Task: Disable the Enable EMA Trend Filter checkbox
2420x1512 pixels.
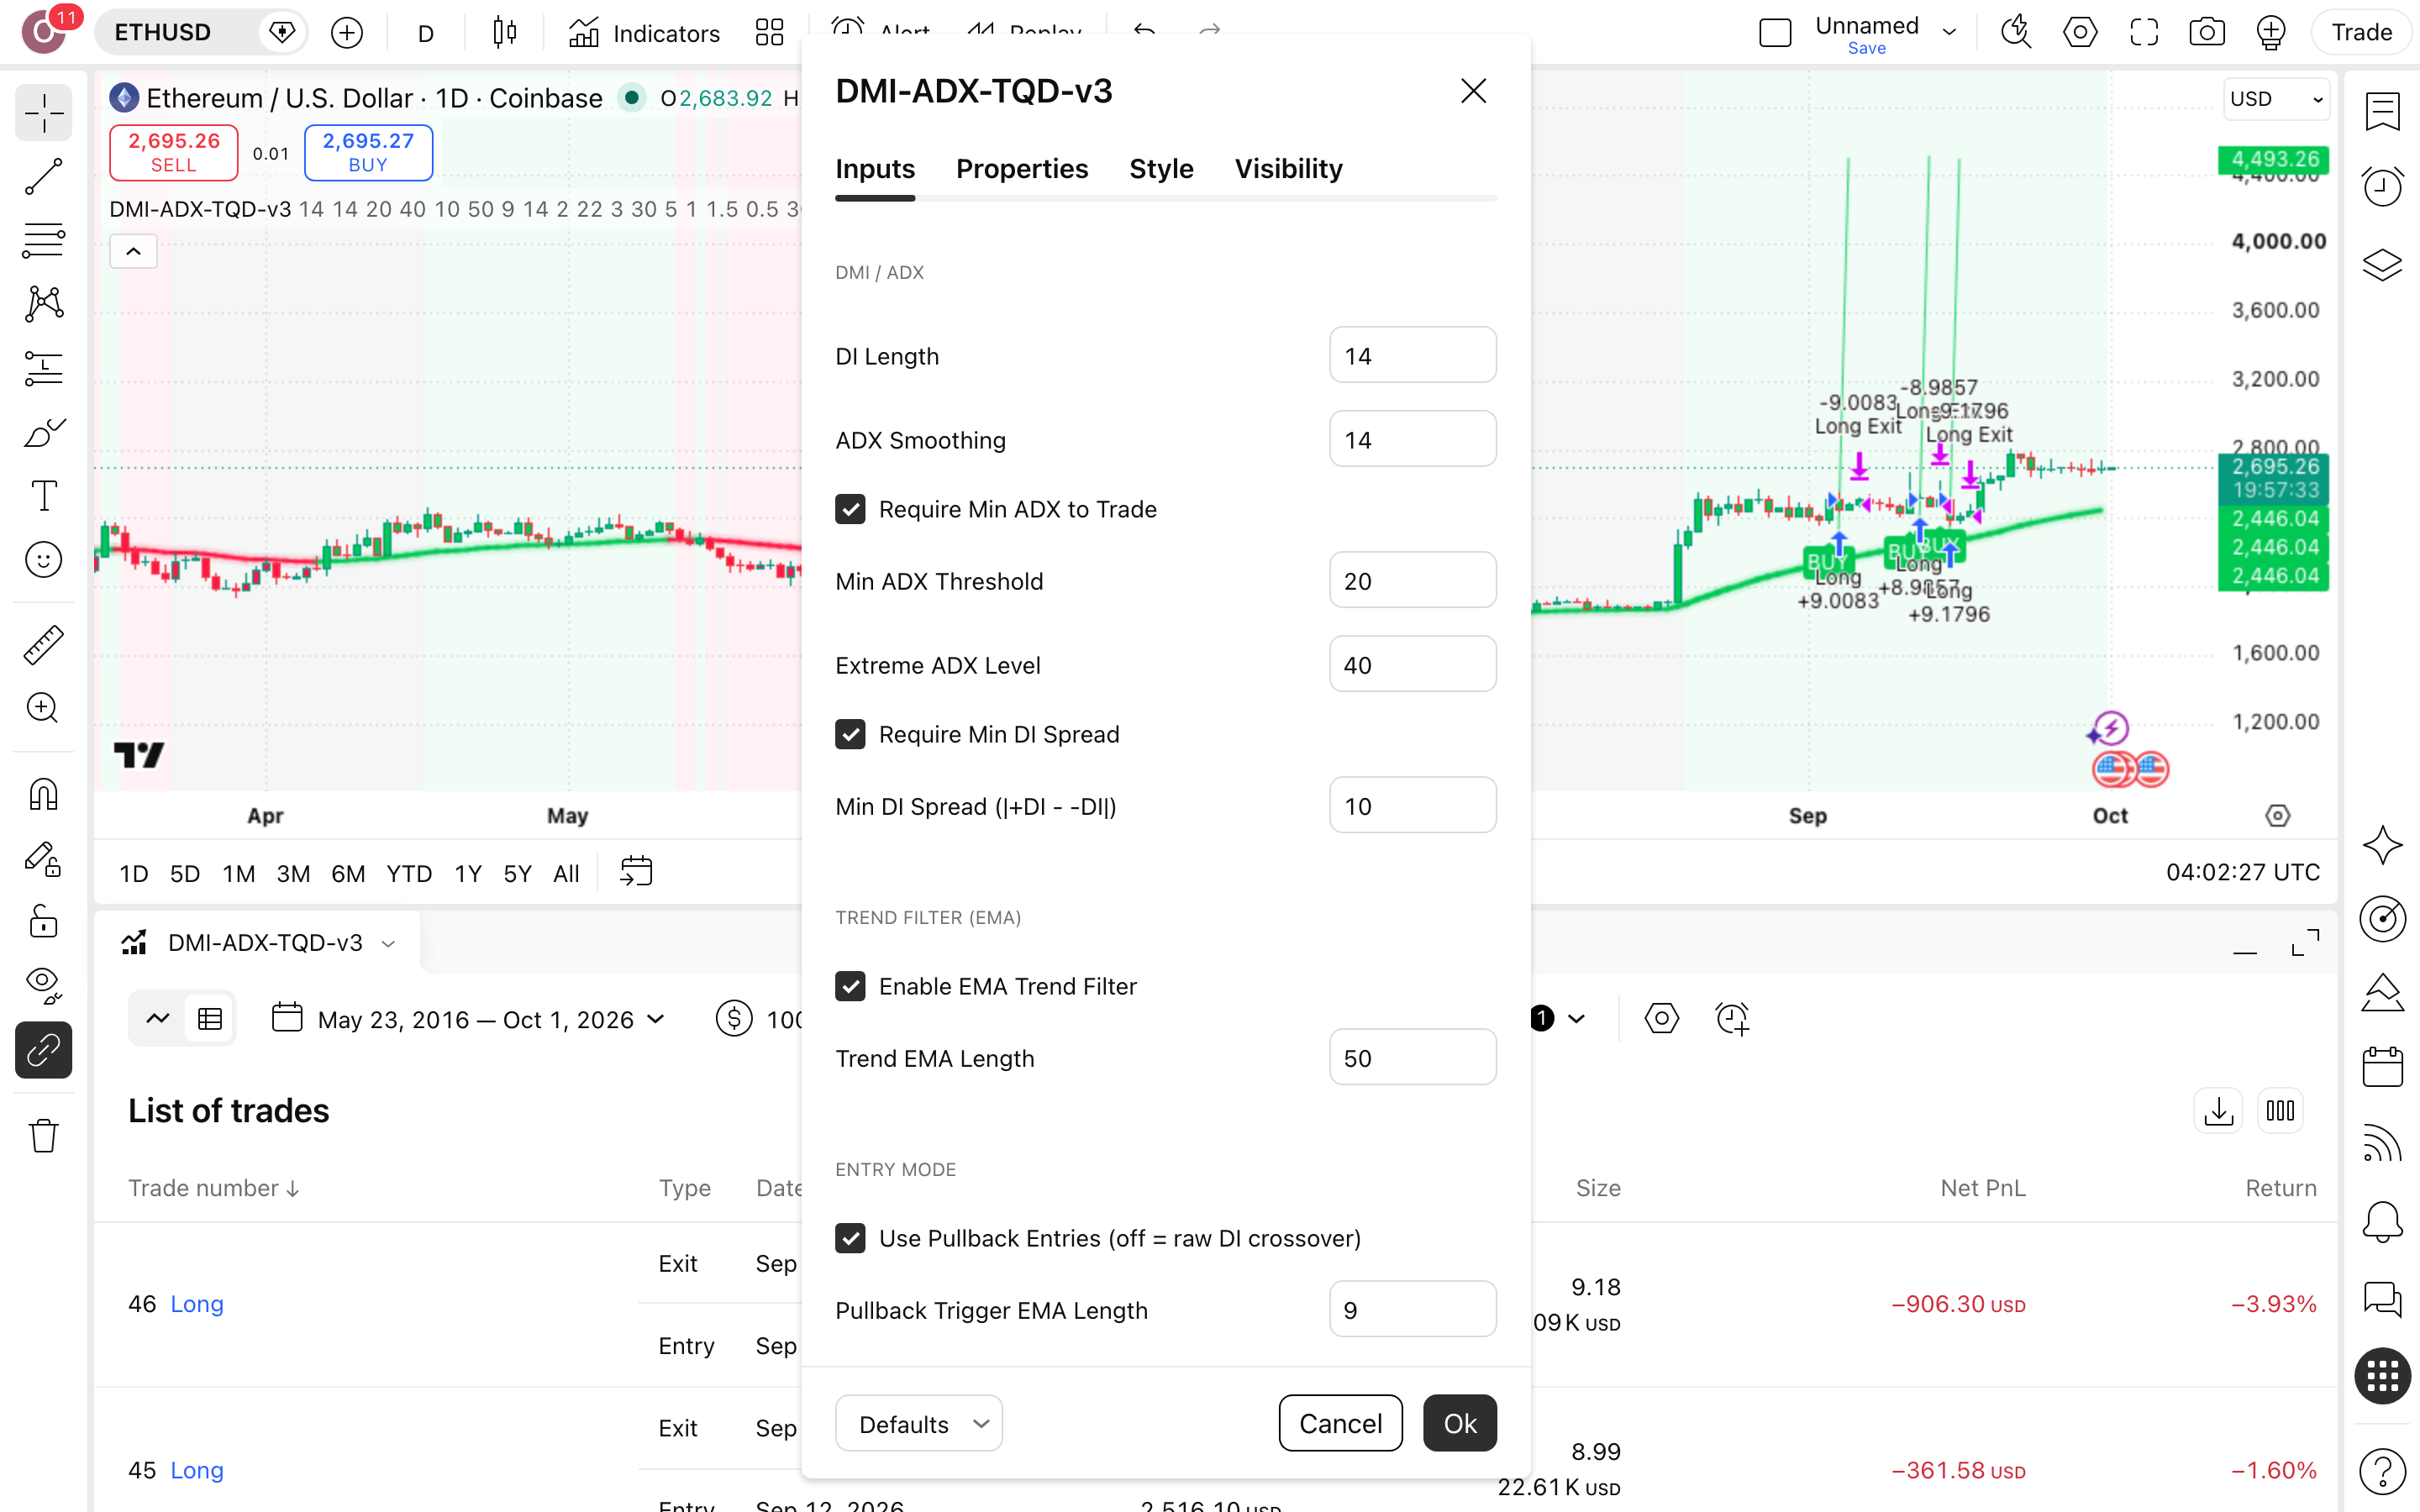Action: 850,986
